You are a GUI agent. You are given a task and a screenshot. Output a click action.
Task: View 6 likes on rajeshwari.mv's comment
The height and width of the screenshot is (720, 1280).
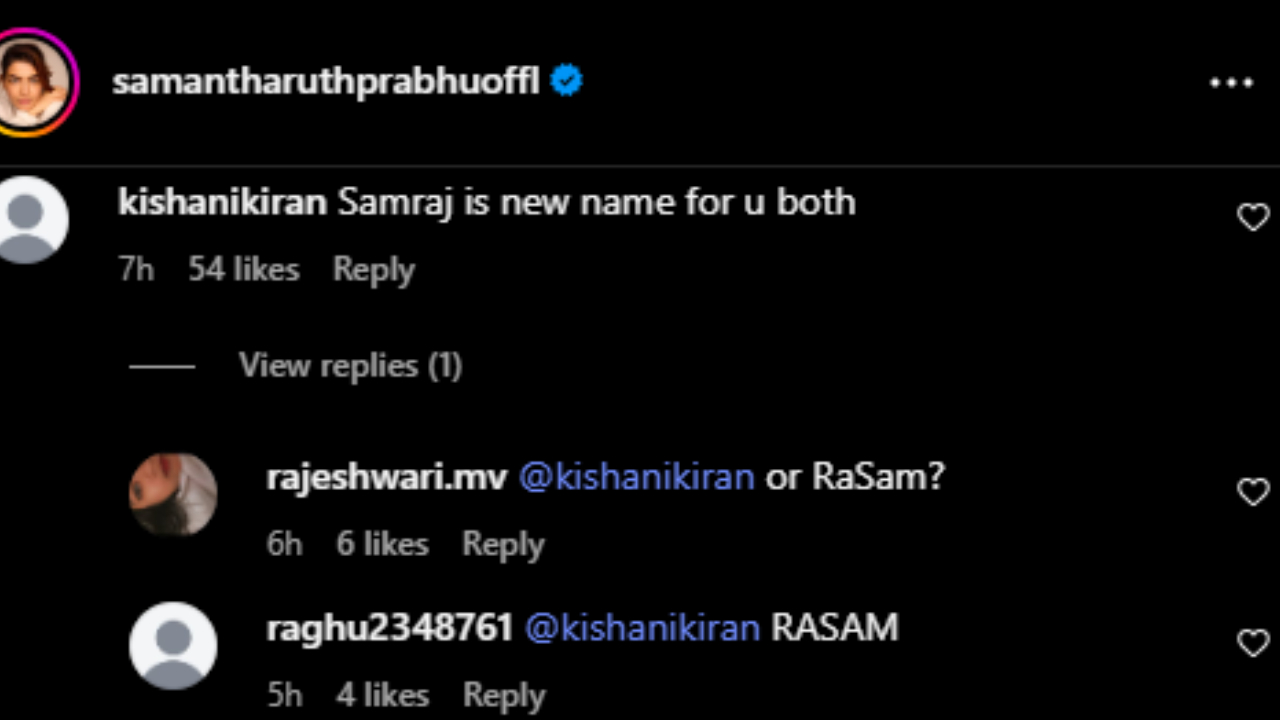point(382,544)
